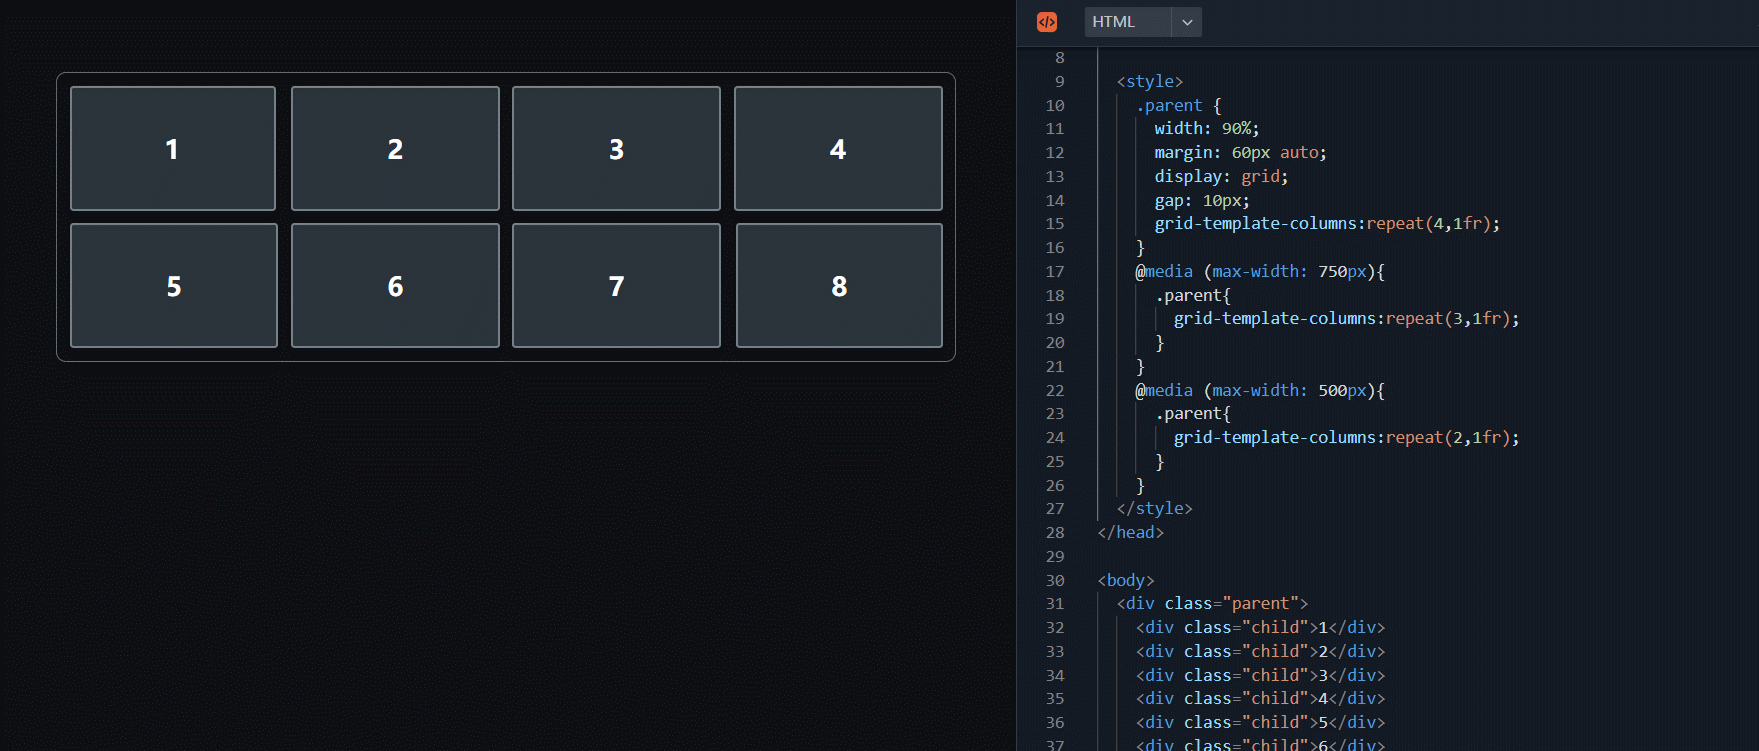This screenshot has height=751, width=1759.
Task: Click the repeat(3,1fr) grid-template-columns line
Action: (1346, 318)
